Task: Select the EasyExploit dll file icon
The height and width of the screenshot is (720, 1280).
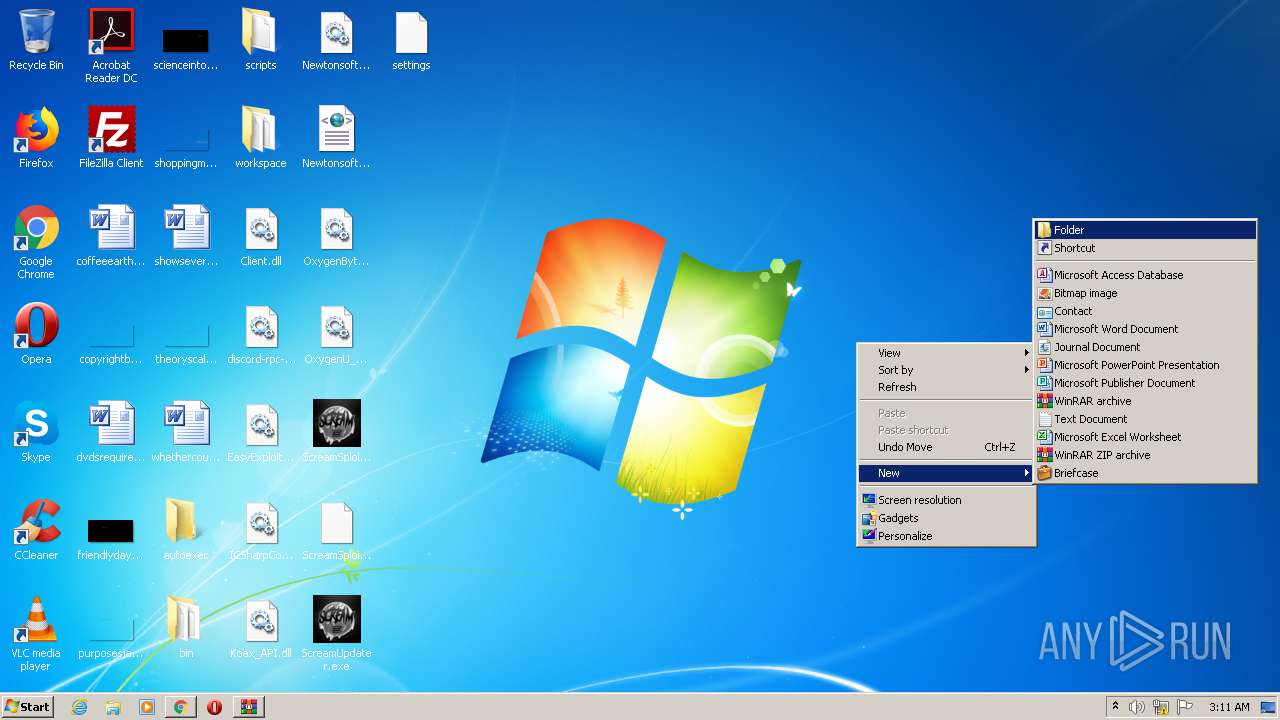Action: click(x=261, y=432)
